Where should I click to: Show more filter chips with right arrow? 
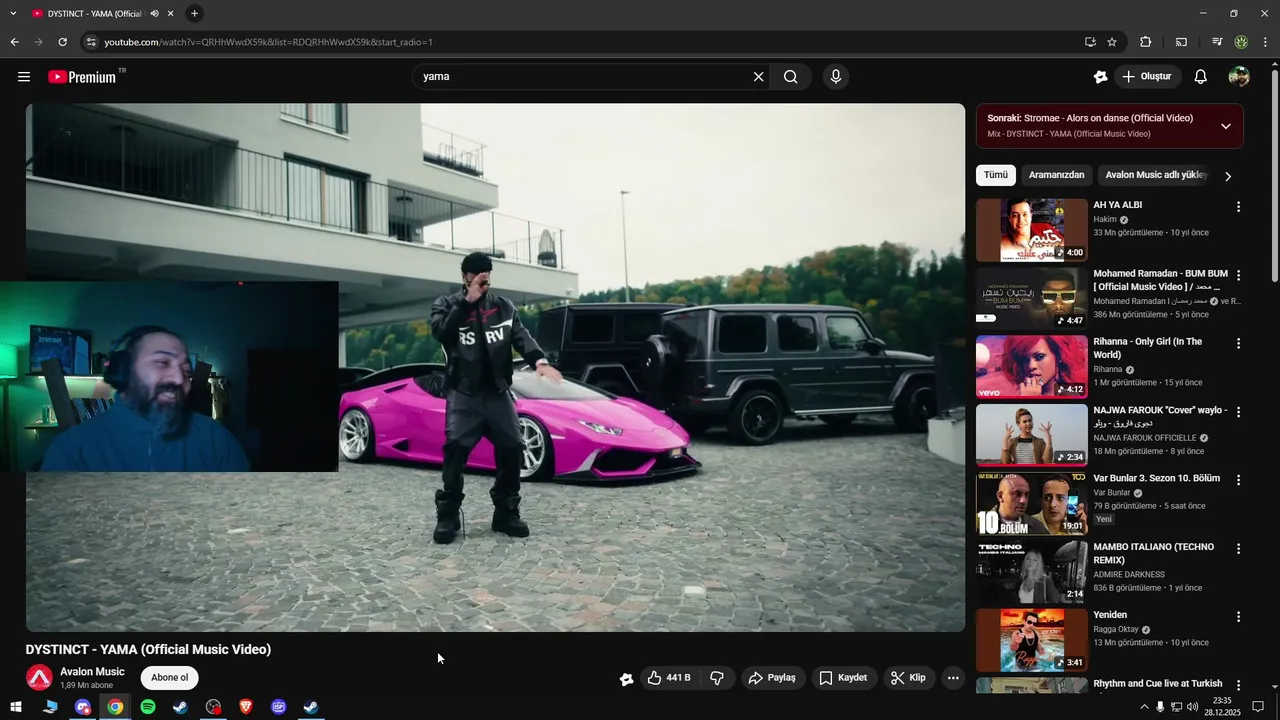1228,176
